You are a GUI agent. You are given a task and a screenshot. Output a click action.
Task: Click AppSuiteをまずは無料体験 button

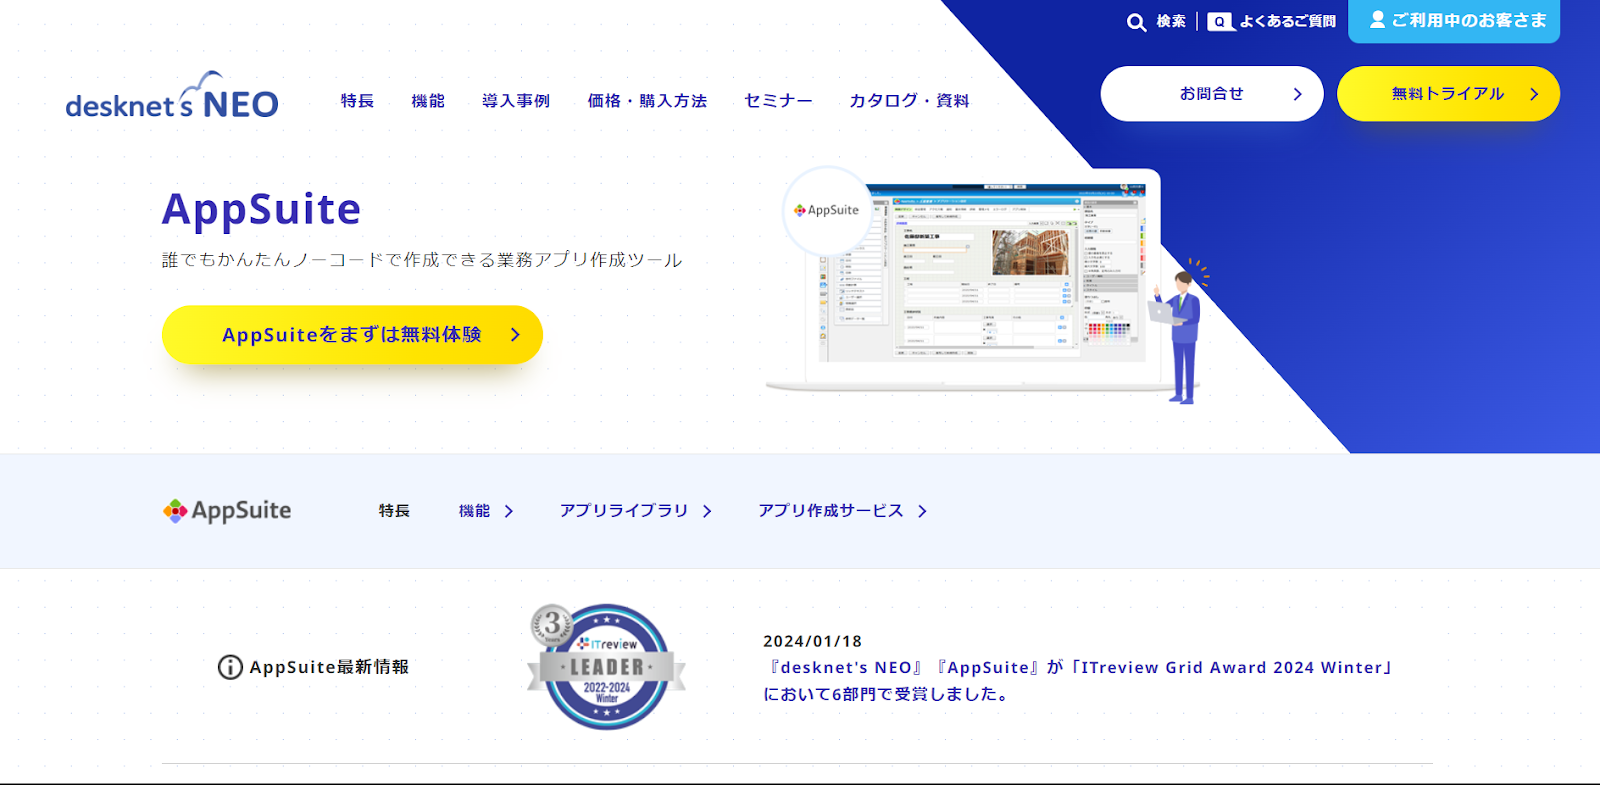click(352, 335)
